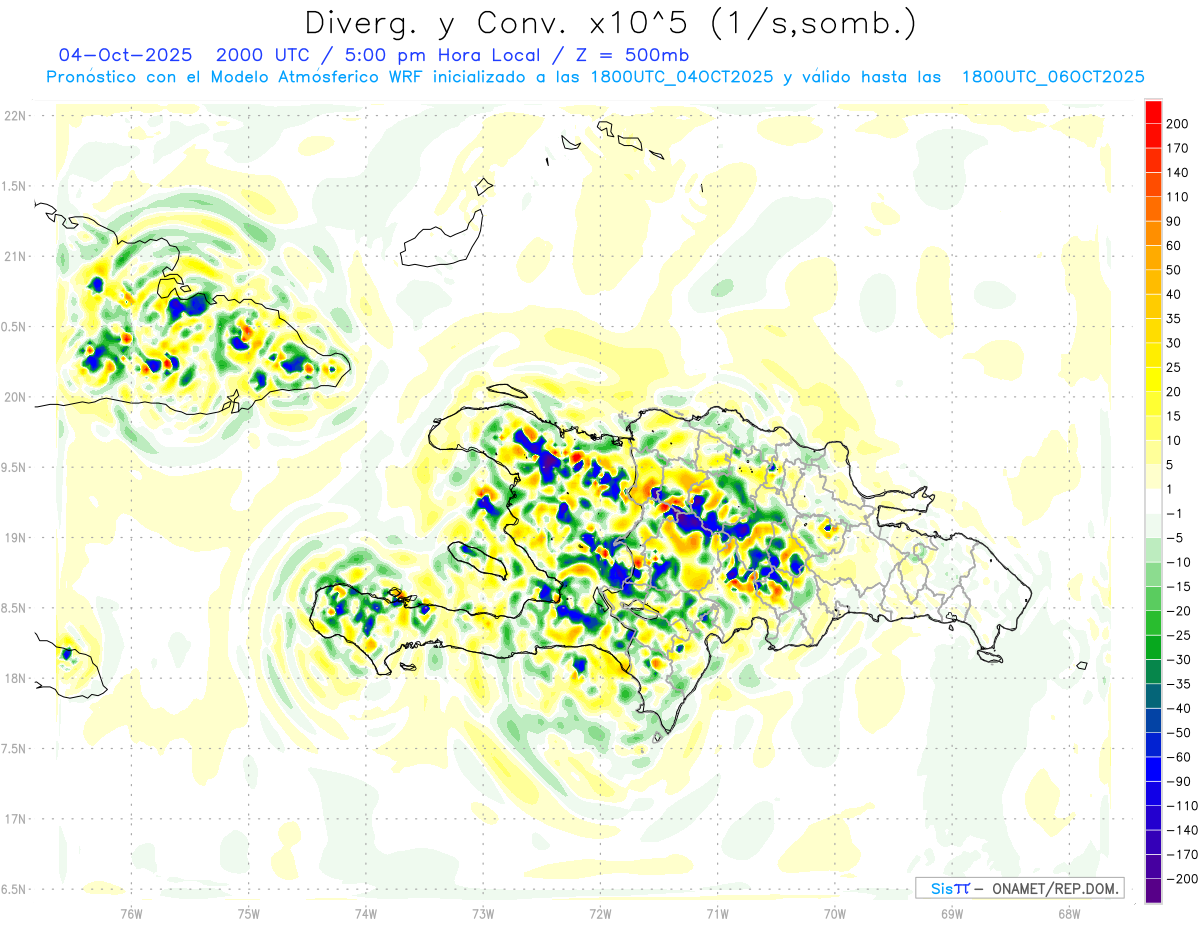The width and height of the screenshot is (1200, 927).
Task: Click the 72W longitude axis label
Action: (600, 913)
